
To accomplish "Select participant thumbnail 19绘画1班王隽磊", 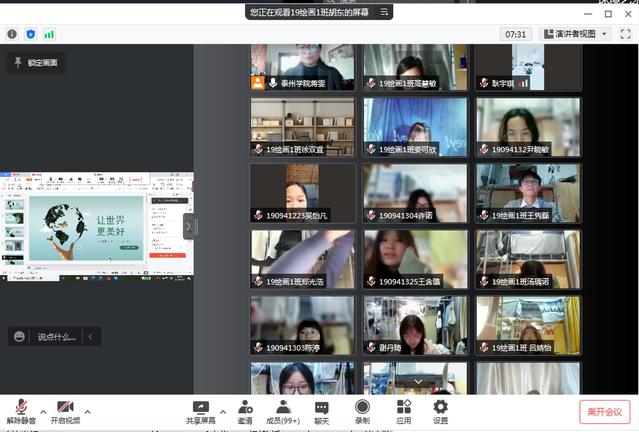I will point(528,192).
